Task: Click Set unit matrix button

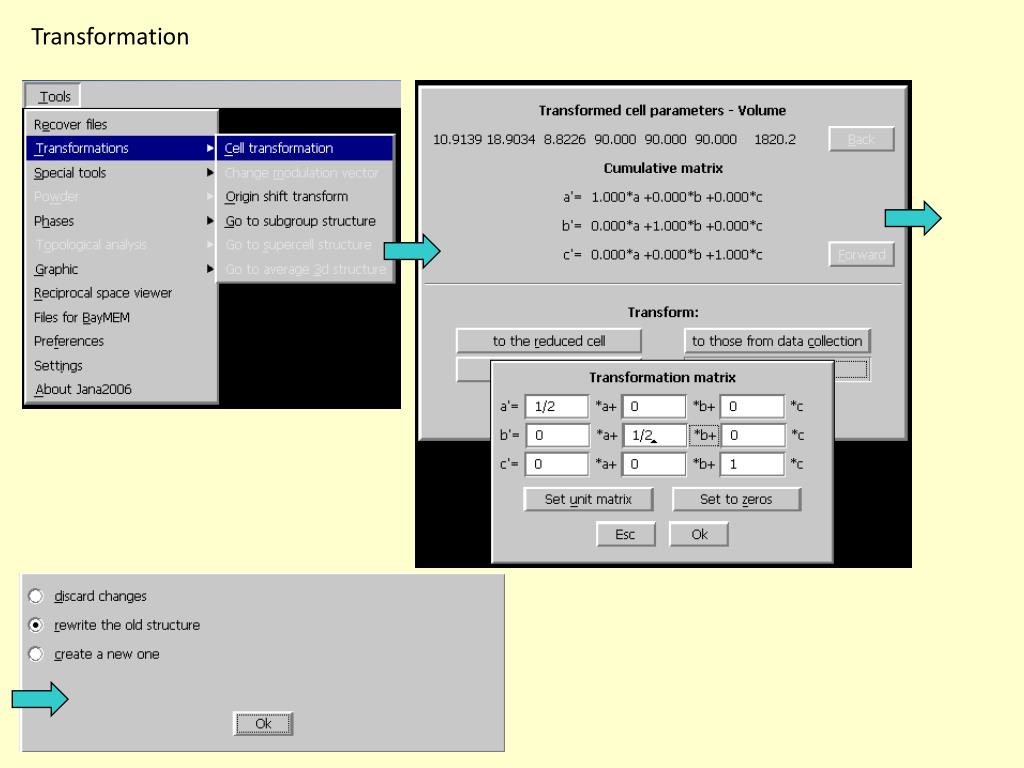Action: coord(588,499)
